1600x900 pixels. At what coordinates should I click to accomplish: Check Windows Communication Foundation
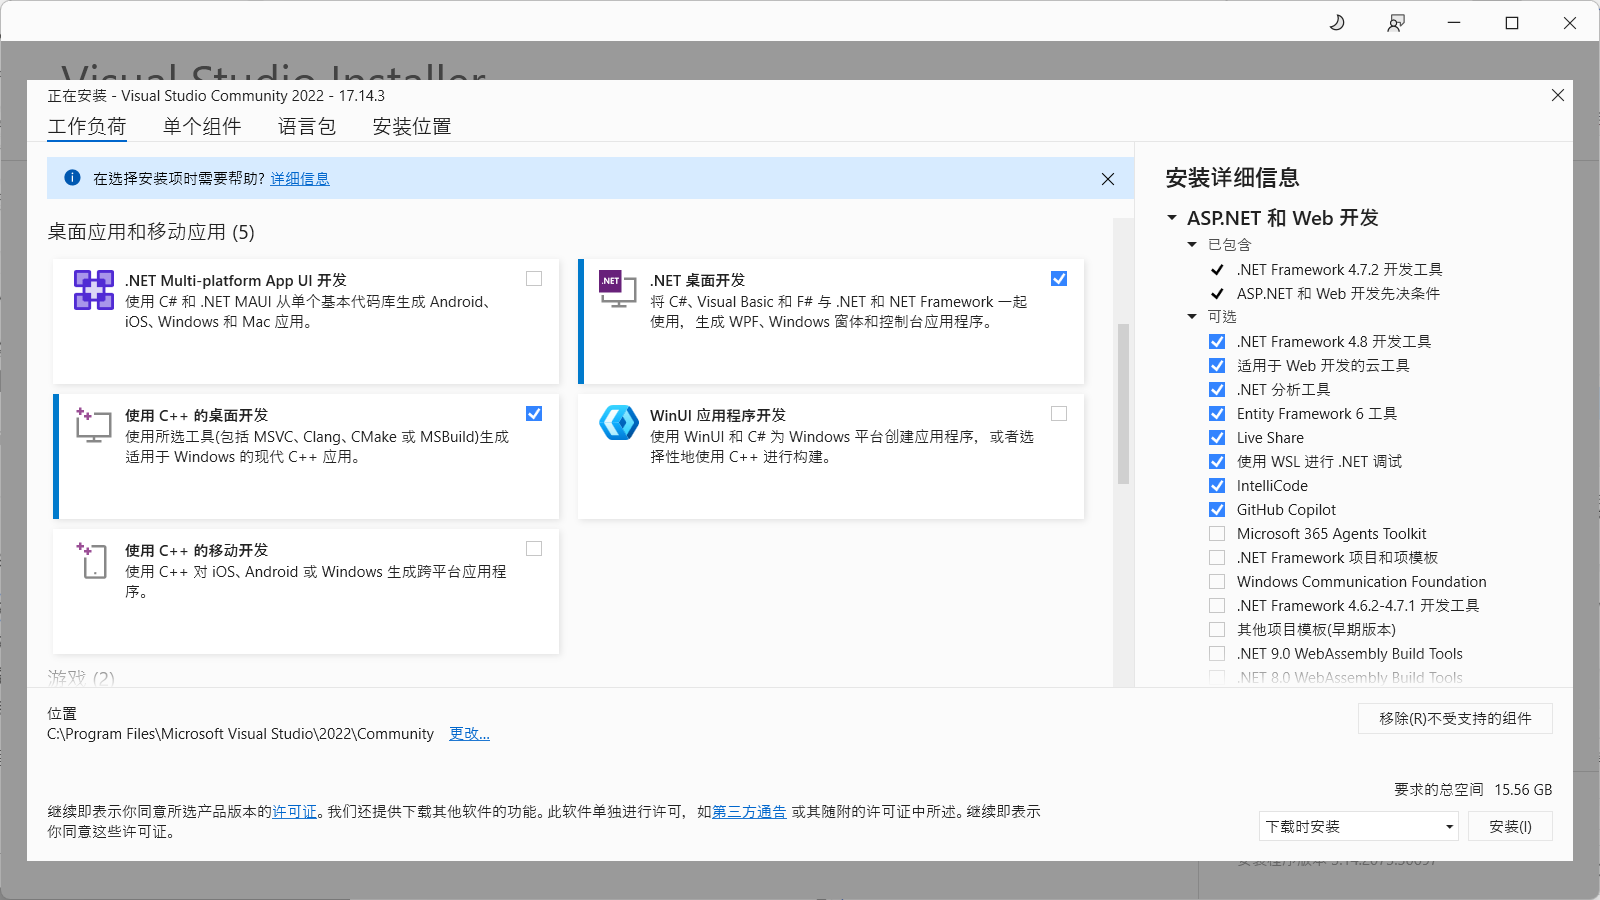point(1217,582)
